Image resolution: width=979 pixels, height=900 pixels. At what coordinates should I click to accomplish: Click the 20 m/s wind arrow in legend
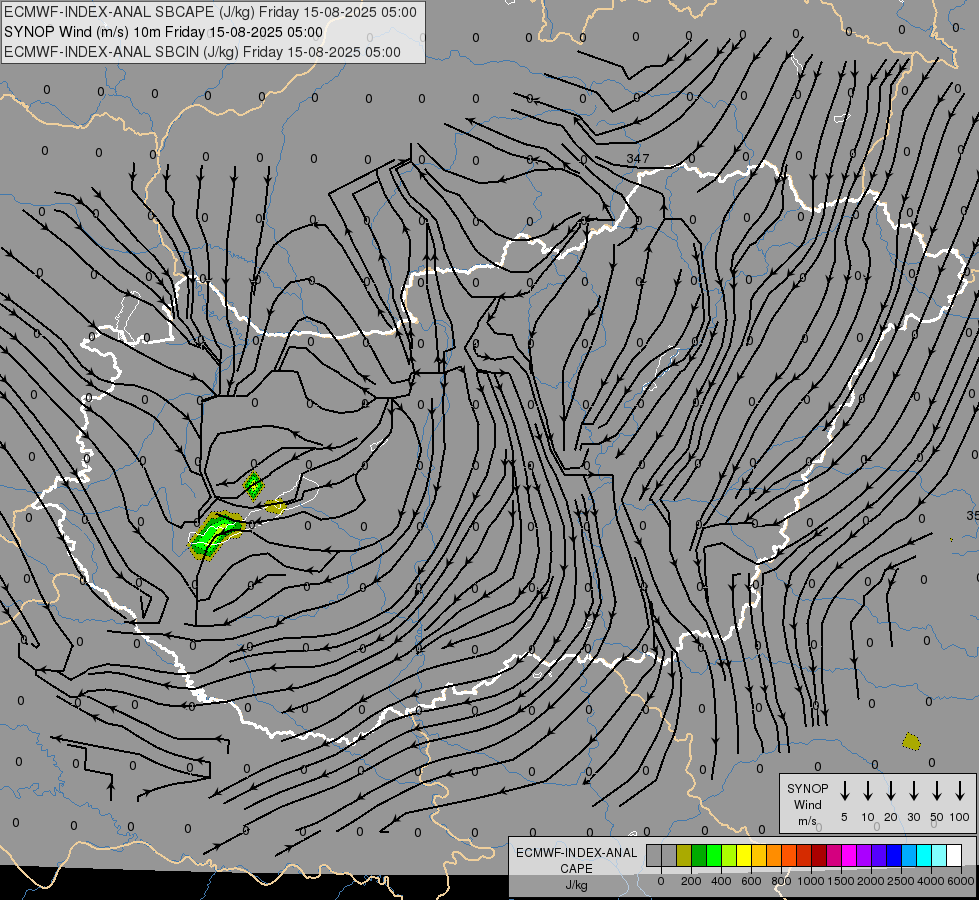pos(891,790)
